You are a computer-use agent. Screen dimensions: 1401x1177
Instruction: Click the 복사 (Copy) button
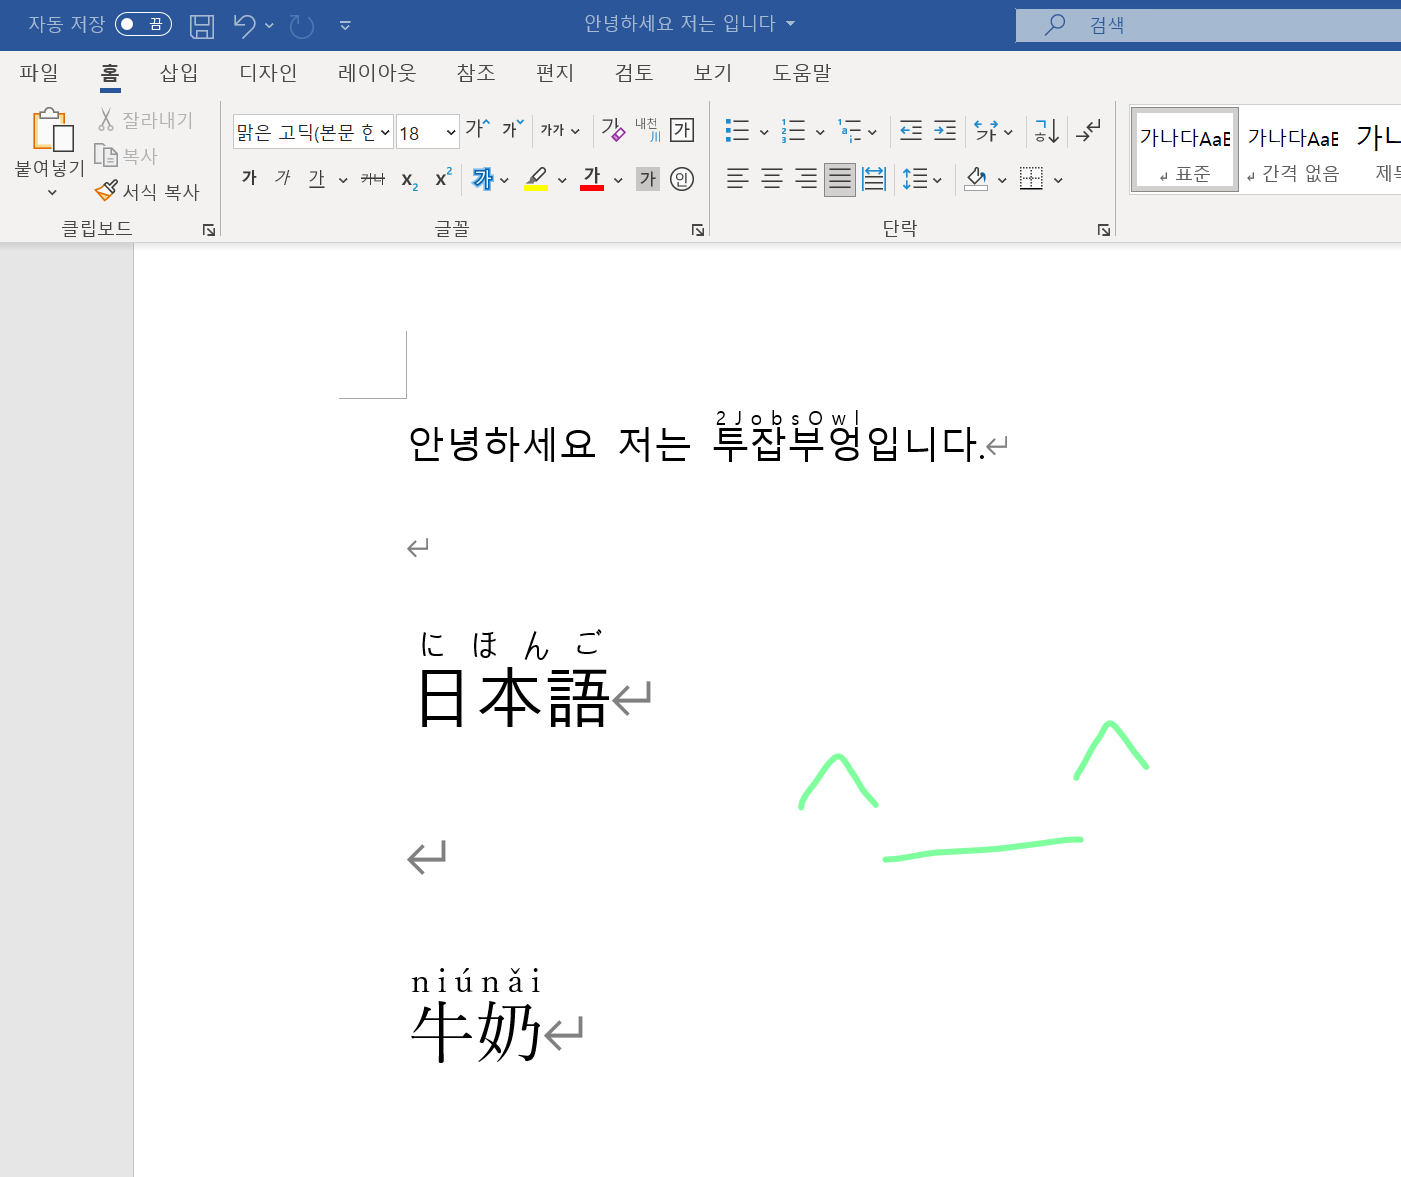pyautogui.click(x=127, y=156)
